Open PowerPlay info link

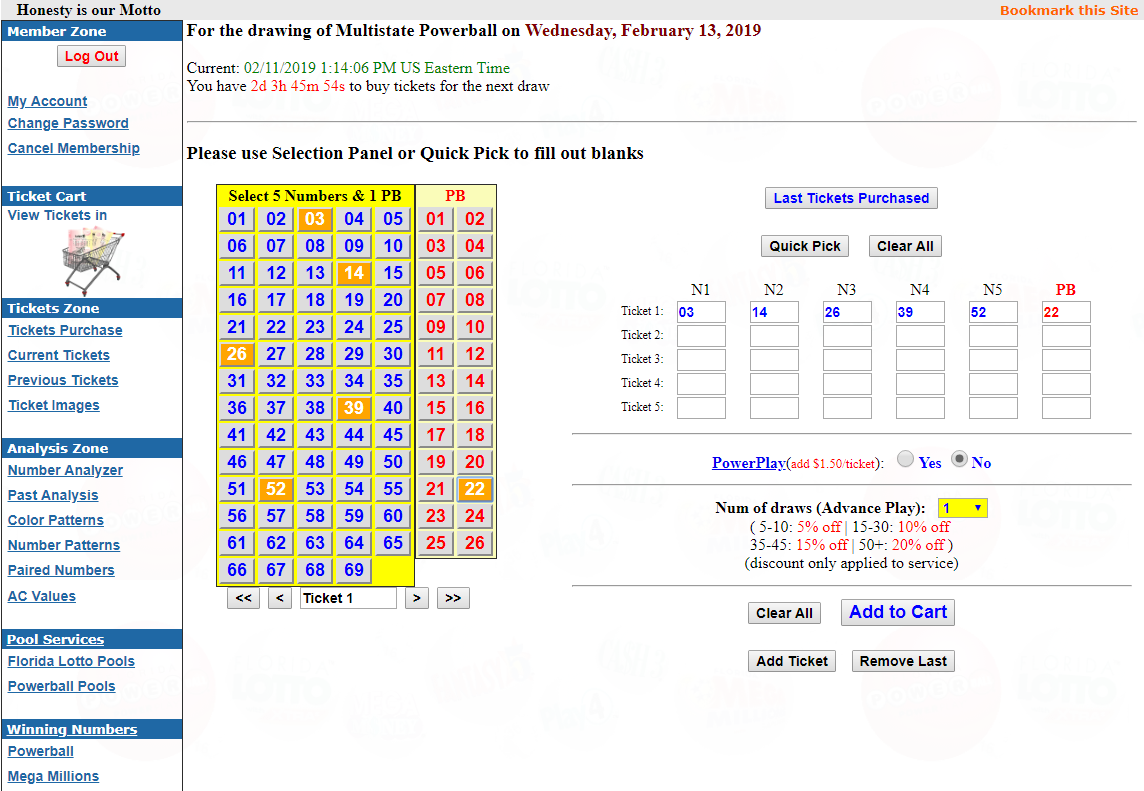[x=749, y=463]
